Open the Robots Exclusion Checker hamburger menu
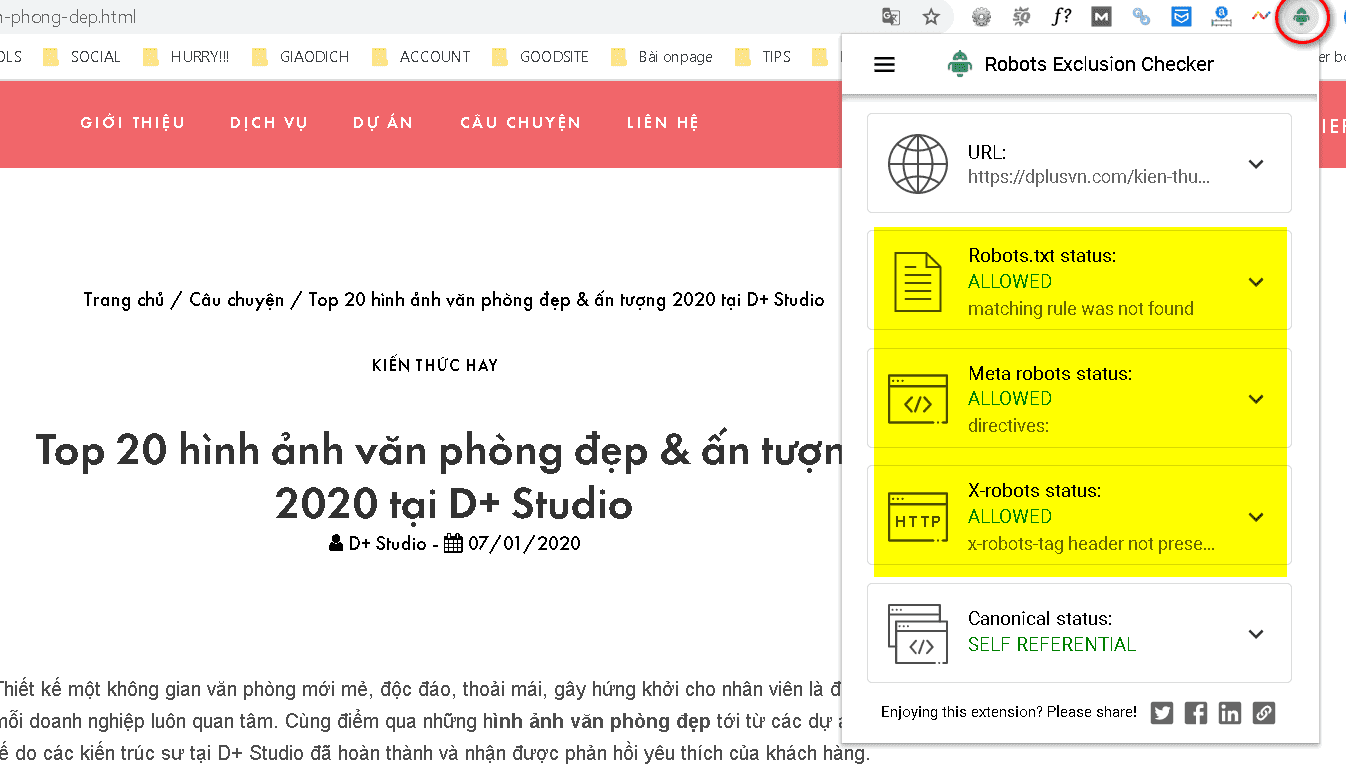Viewport: 1346px width, 779px height. point(885,65)
